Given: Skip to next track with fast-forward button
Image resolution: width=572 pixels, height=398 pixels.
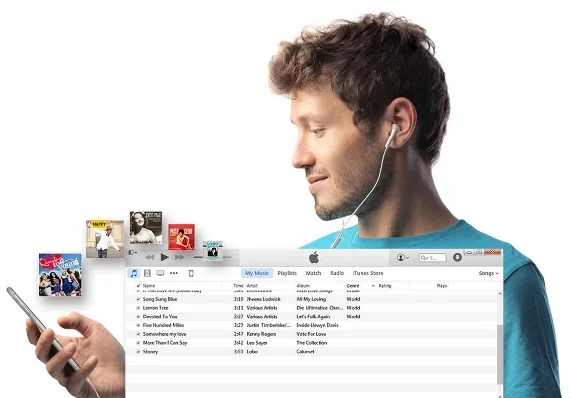Looking at the screenshot, I should click(x=179, y=257).
